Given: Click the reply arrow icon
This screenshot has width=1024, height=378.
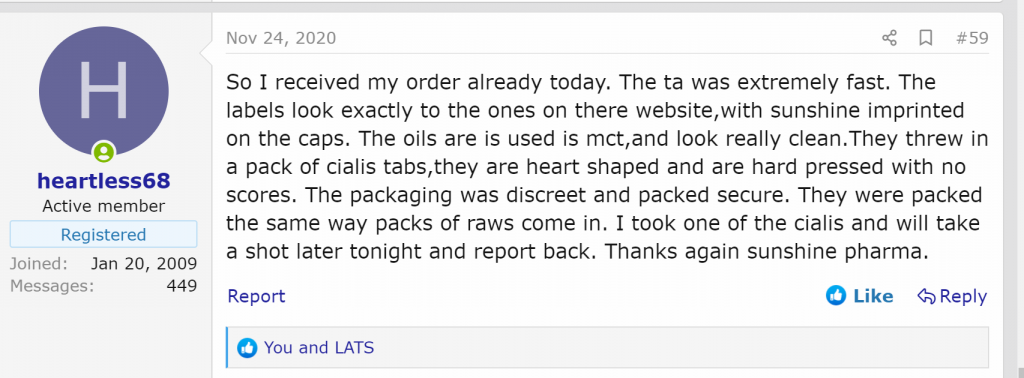Looking at the screenshot, I should pyautogui.click(x=926, y=296).
